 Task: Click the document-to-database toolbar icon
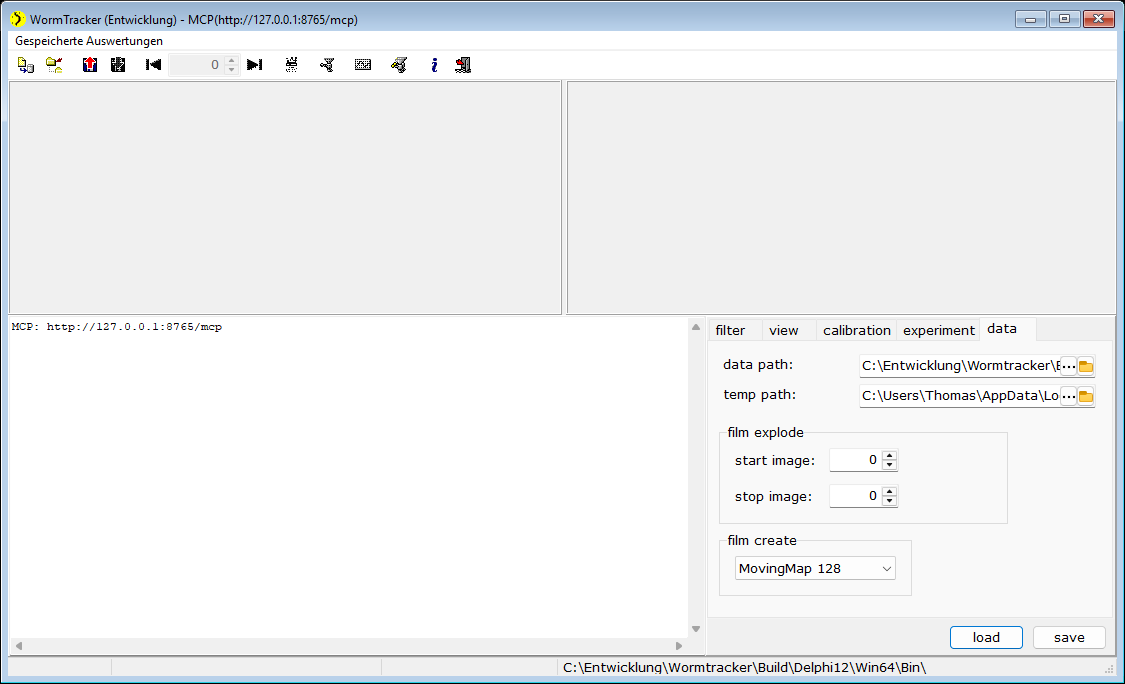click(x=26, y=65)
